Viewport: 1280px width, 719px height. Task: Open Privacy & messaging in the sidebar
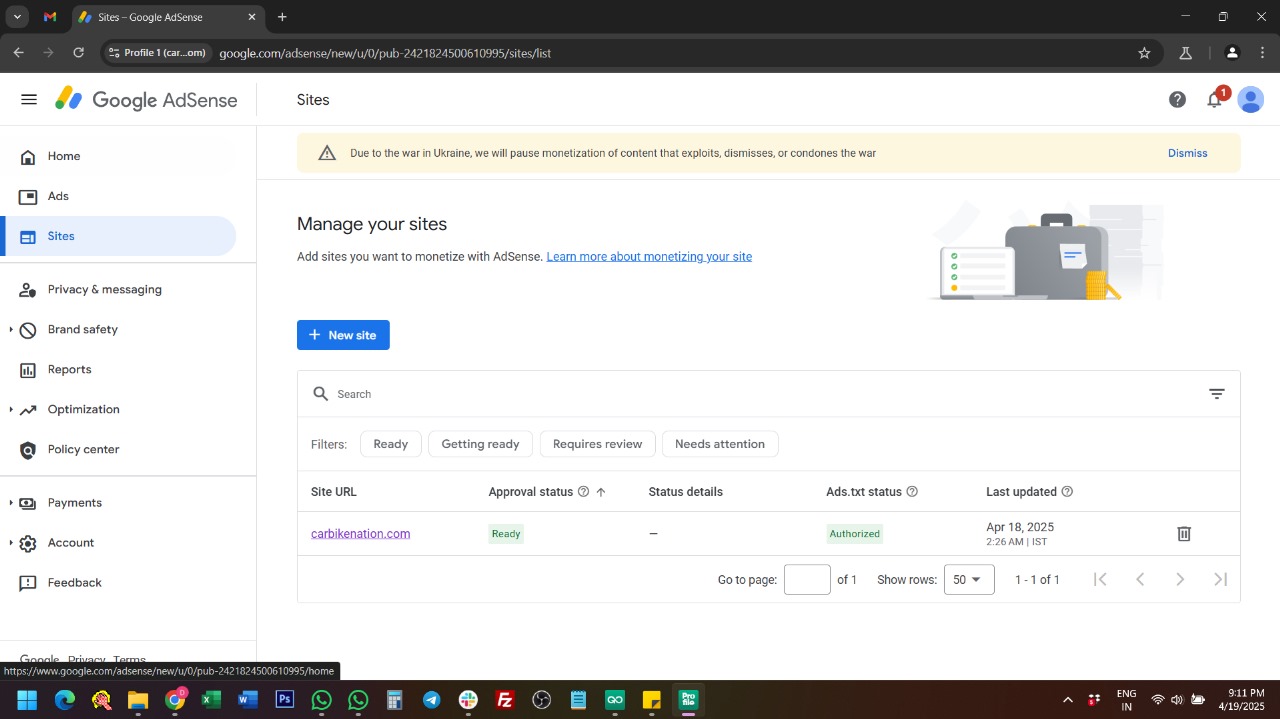pyautogui.click(x=118, y=289)
